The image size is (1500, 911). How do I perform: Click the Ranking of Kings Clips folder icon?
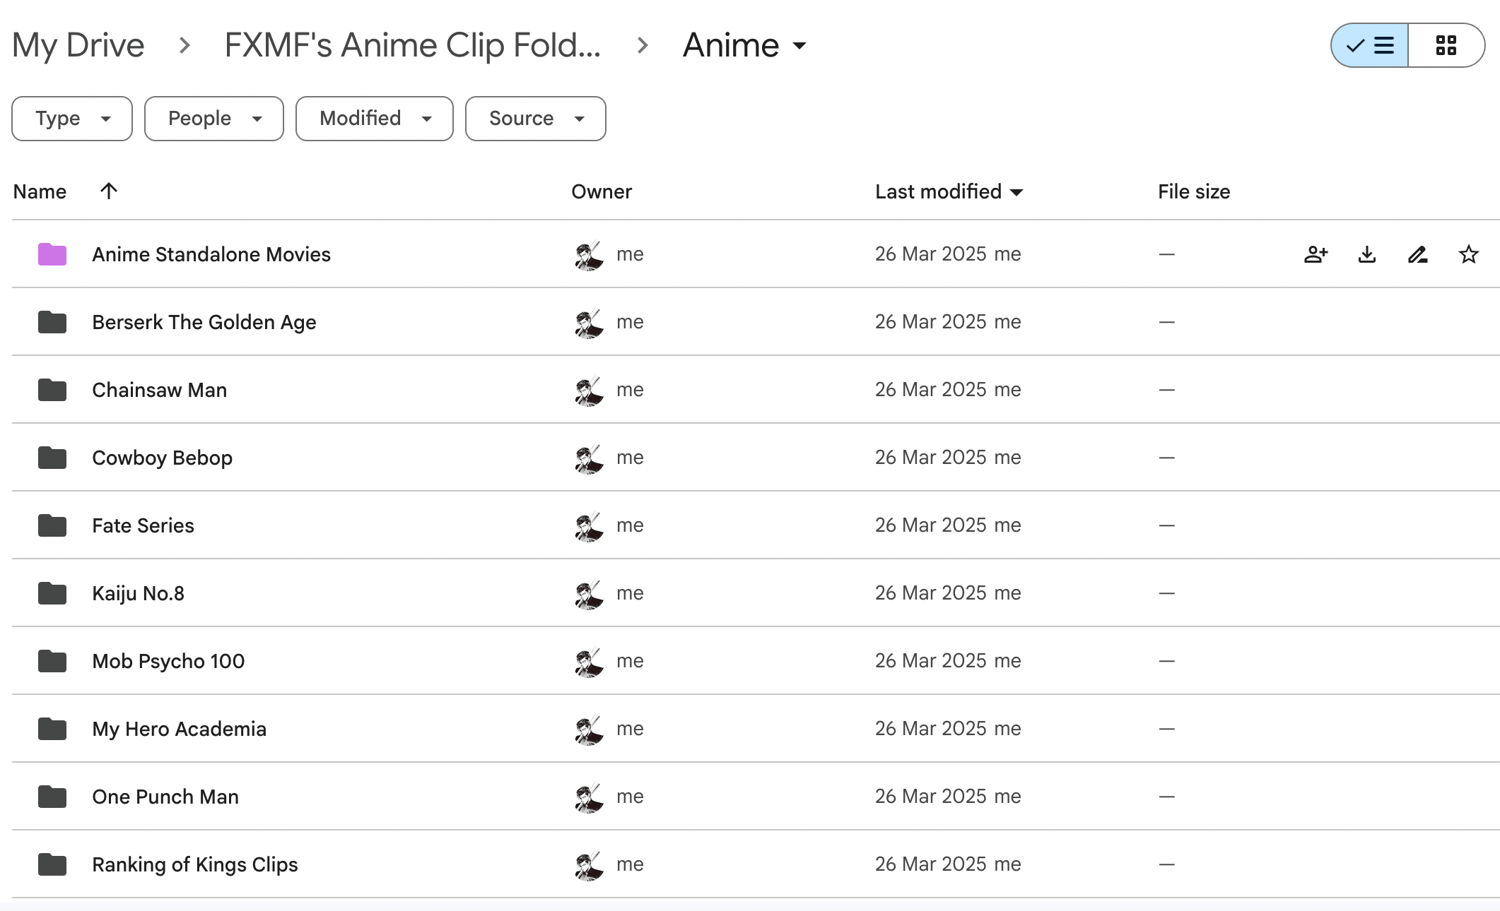[52, 864]
